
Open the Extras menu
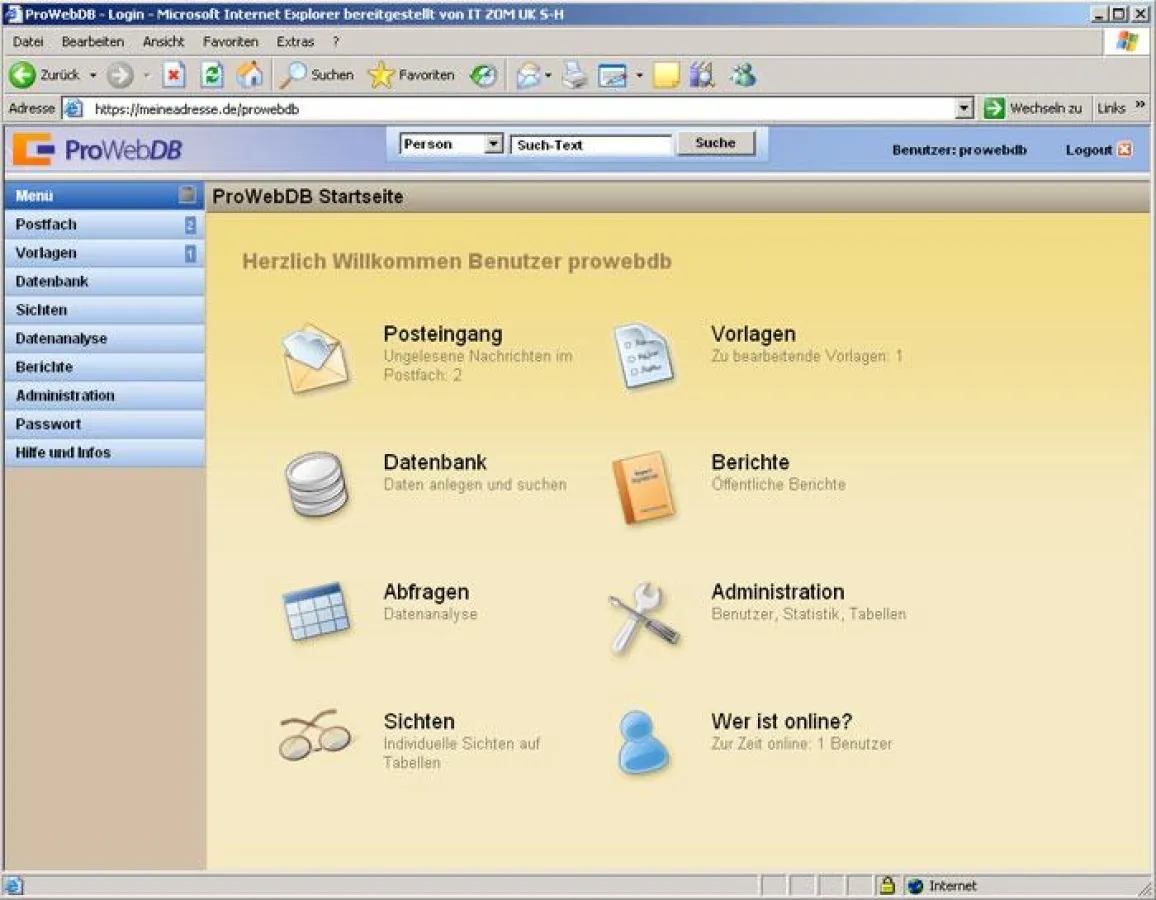[295, 41]
